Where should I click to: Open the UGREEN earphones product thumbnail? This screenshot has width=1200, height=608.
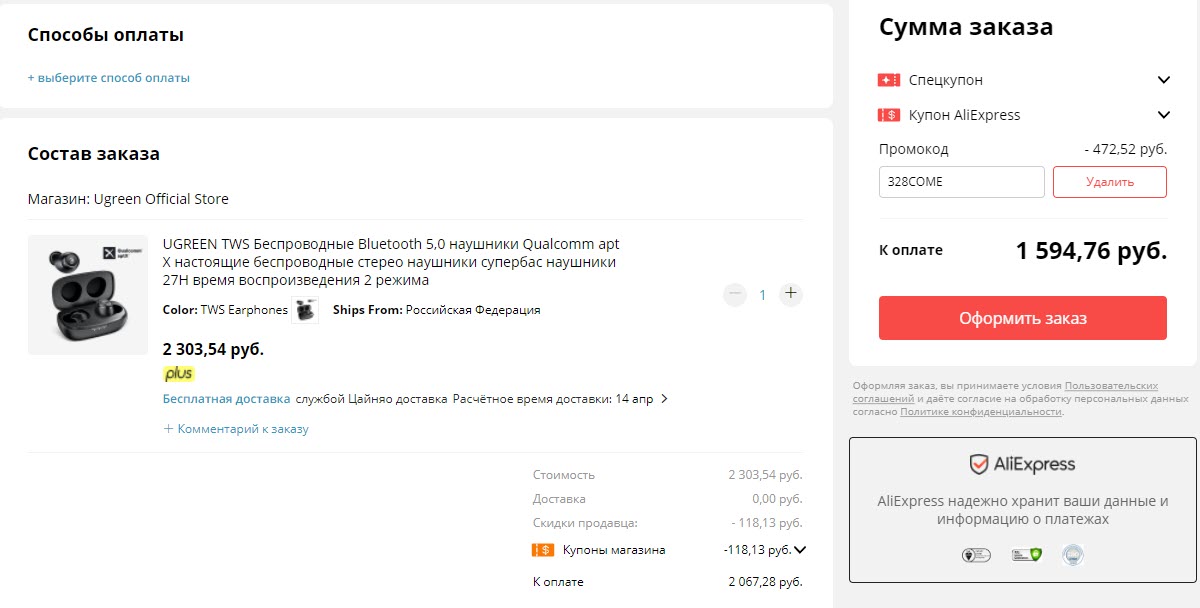87,294
